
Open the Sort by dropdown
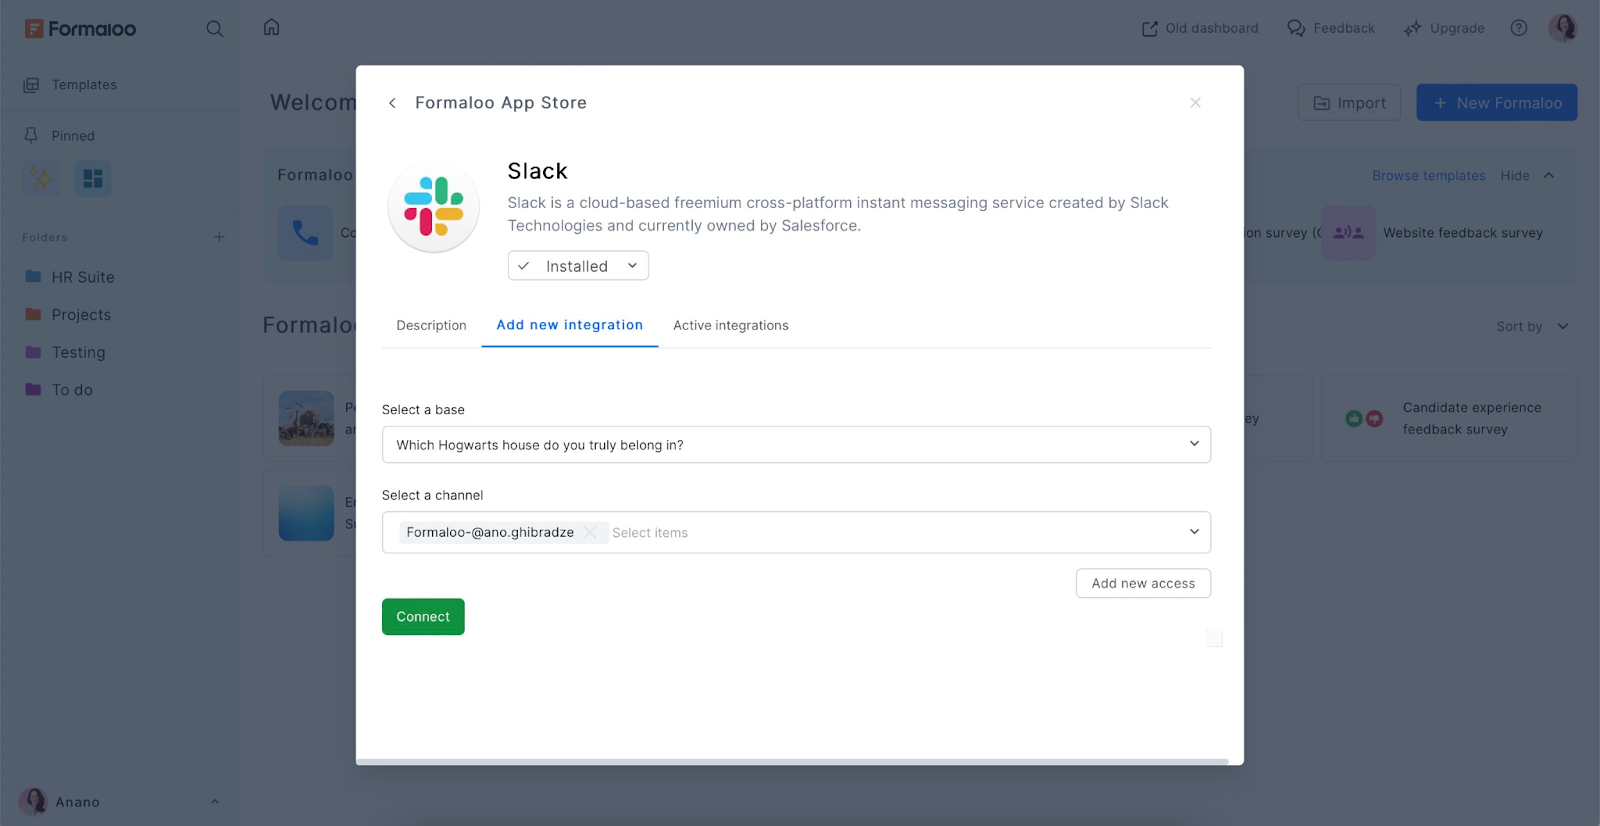tap(1532, 326)
